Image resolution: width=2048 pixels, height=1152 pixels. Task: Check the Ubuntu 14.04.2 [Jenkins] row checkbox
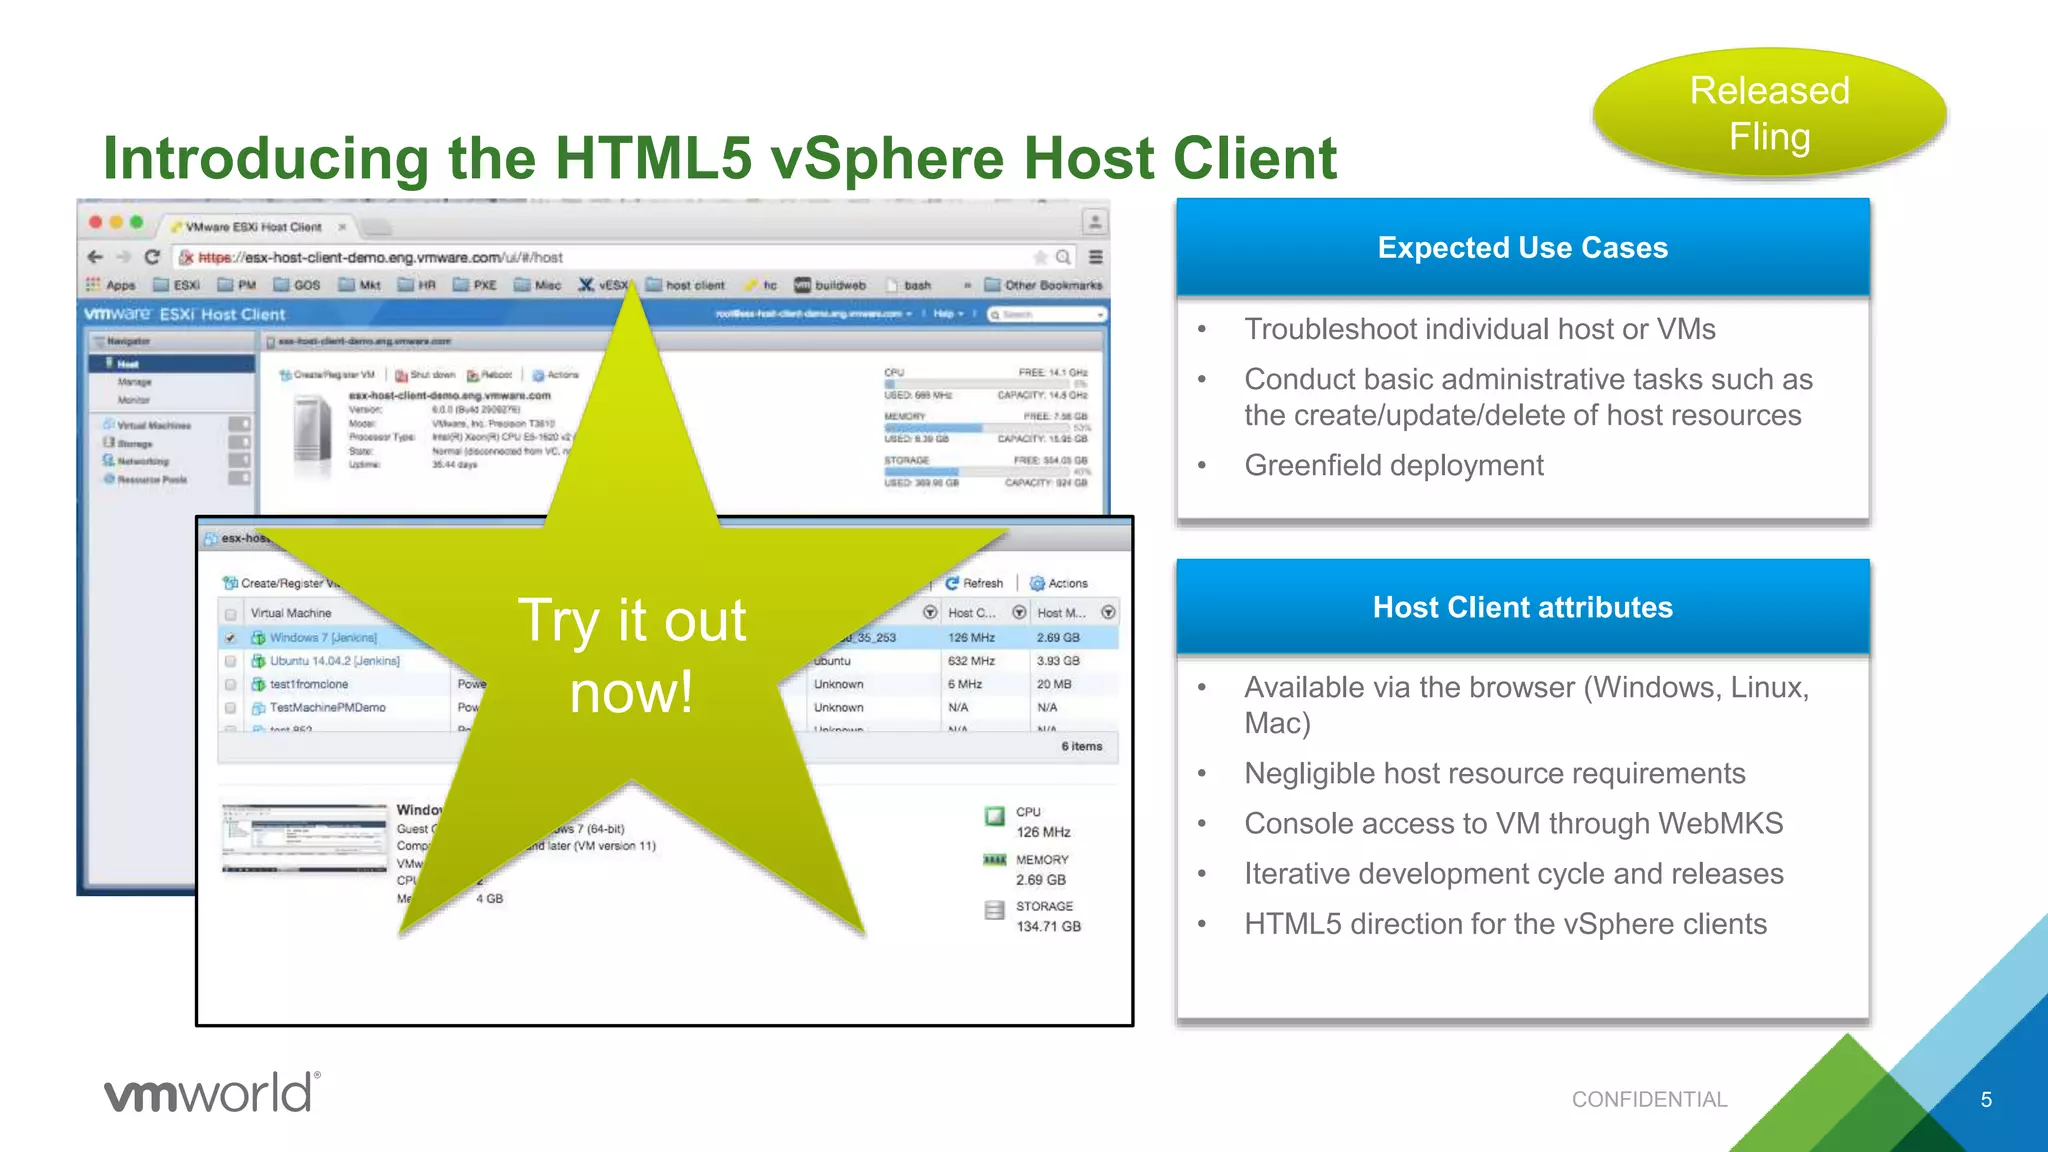tap(231, 661)
